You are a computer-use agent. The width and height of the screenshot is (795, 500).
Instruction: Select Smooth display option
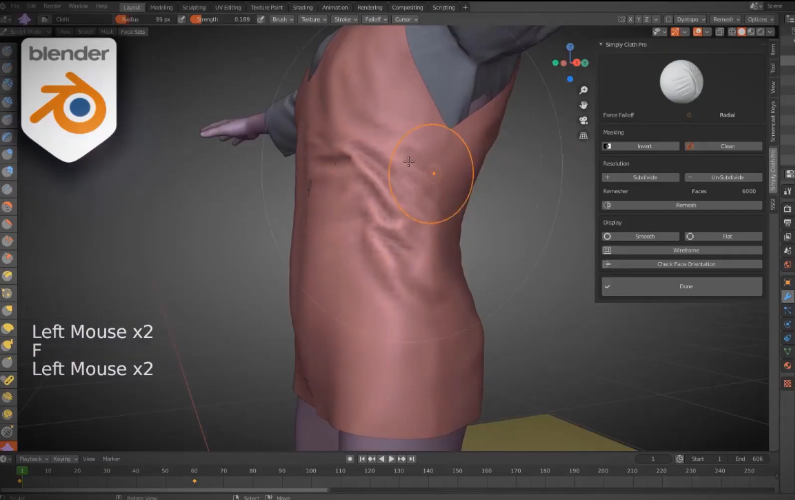click(640, 236)
